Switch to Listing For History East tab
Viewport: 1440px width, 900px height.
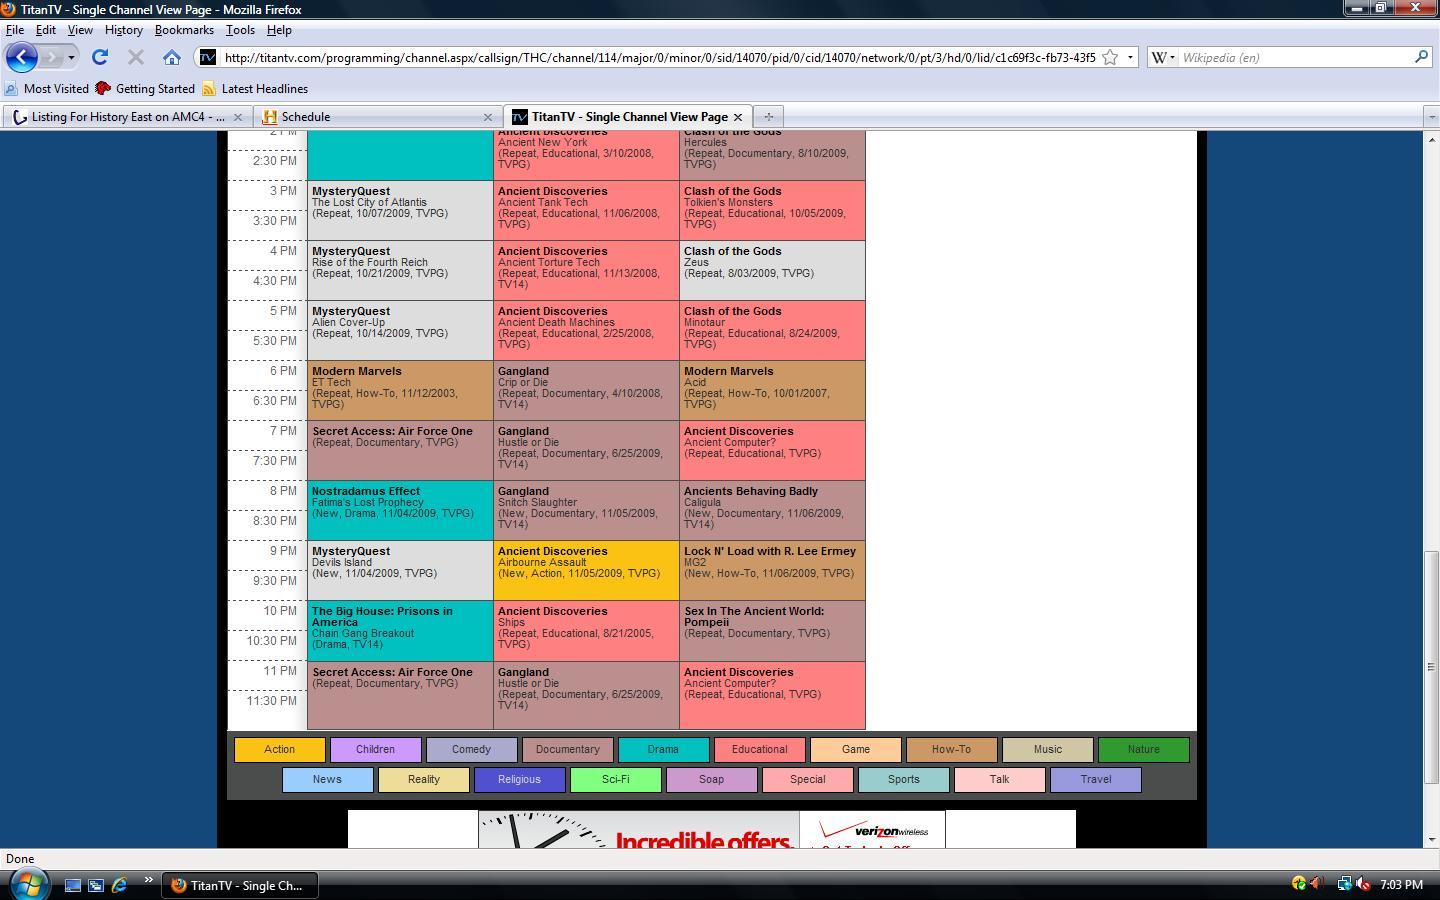point(127,117)
